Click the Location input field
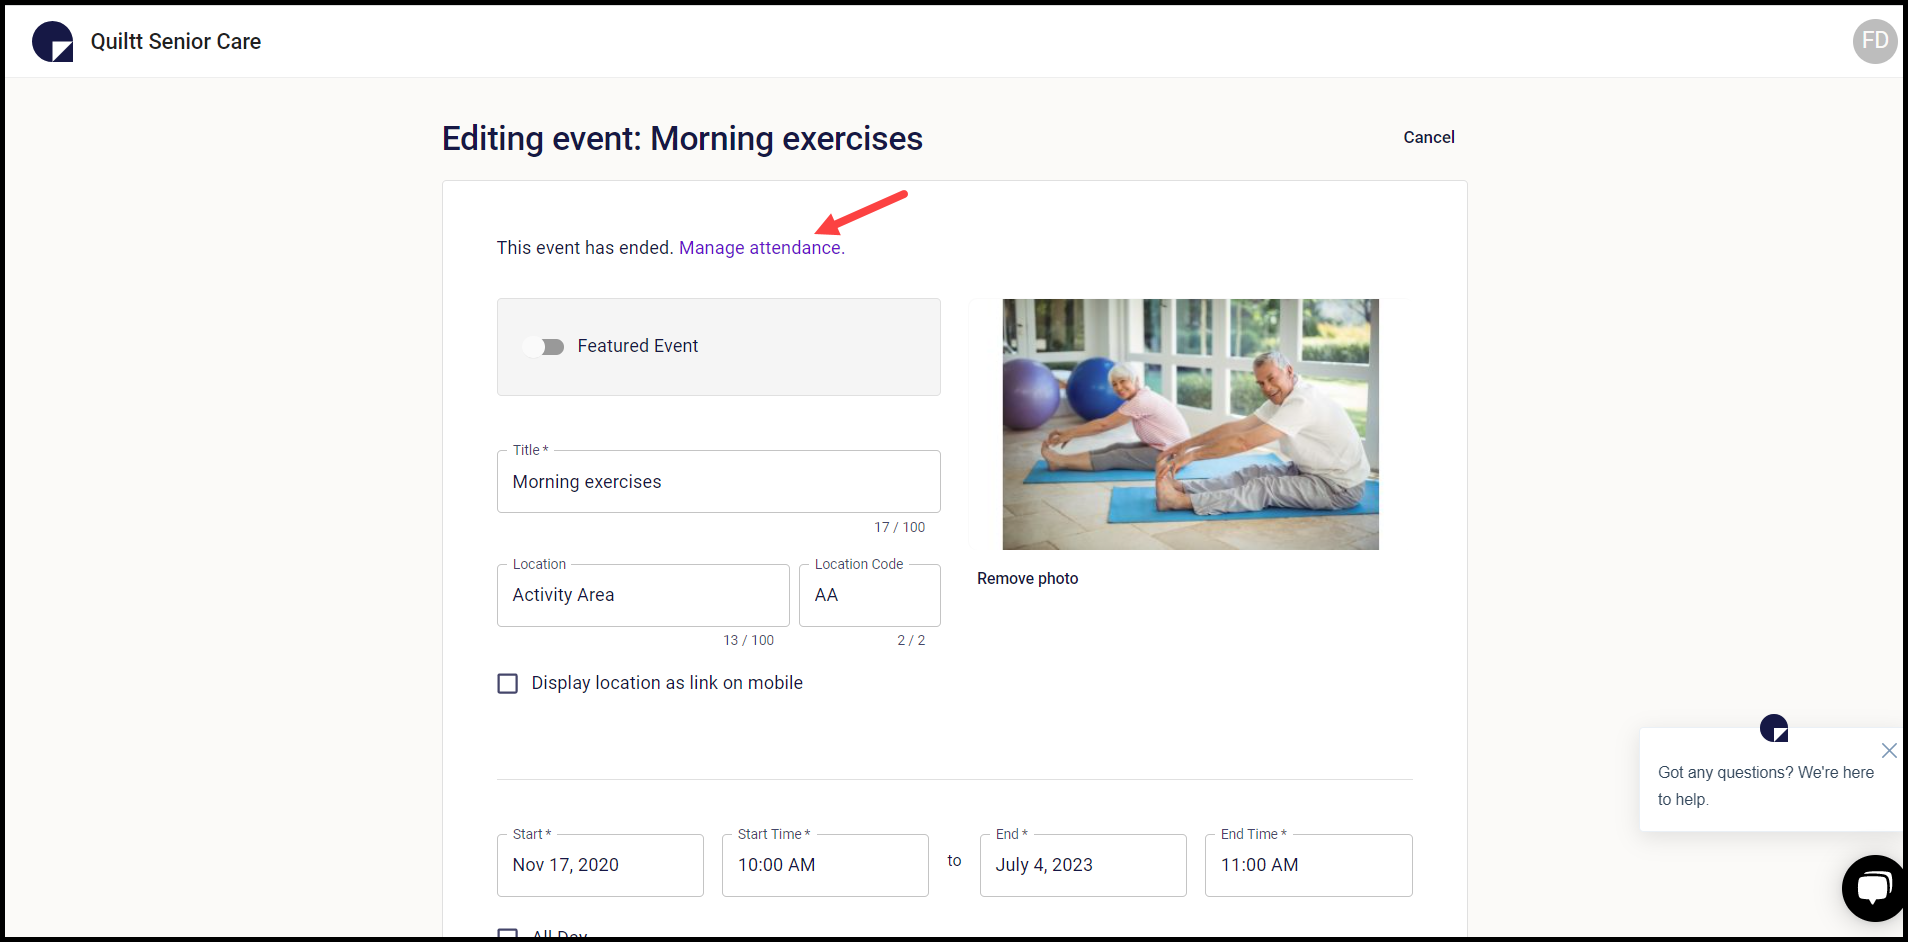This screenshot has width=1908, height=942. click(643, 595)
